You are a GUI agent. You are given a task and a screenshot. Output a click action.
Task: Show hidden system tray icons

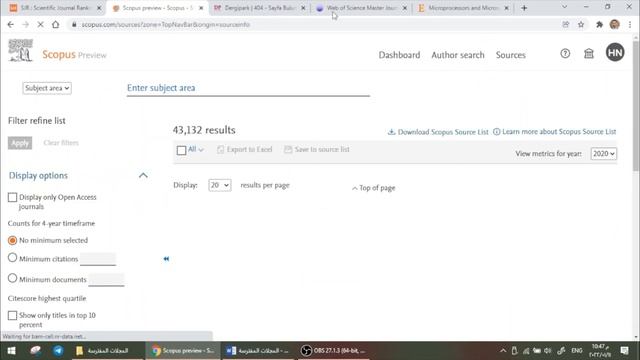pos(503,351)
